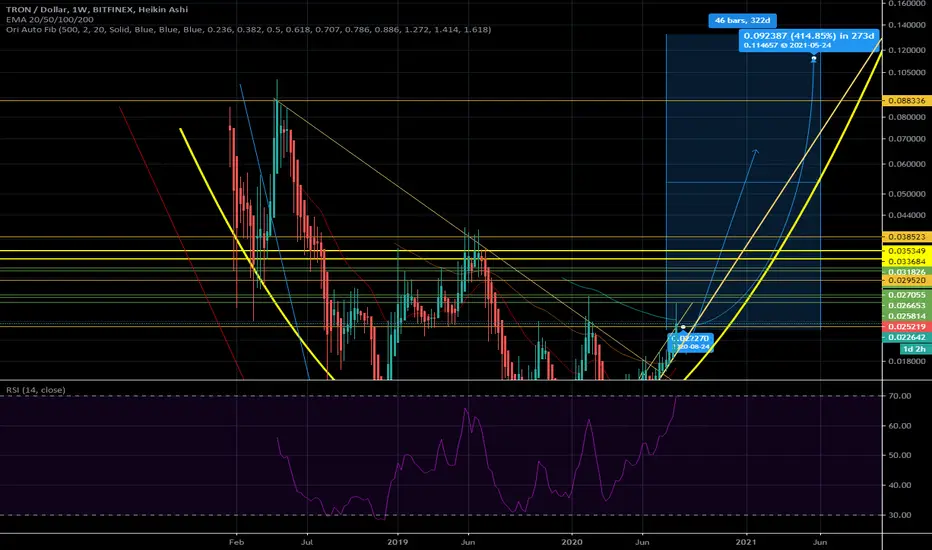
Task: Select the EMA 20/50/100/200 indicator legend
Action: pyautogui.click(x=50, y=19)
